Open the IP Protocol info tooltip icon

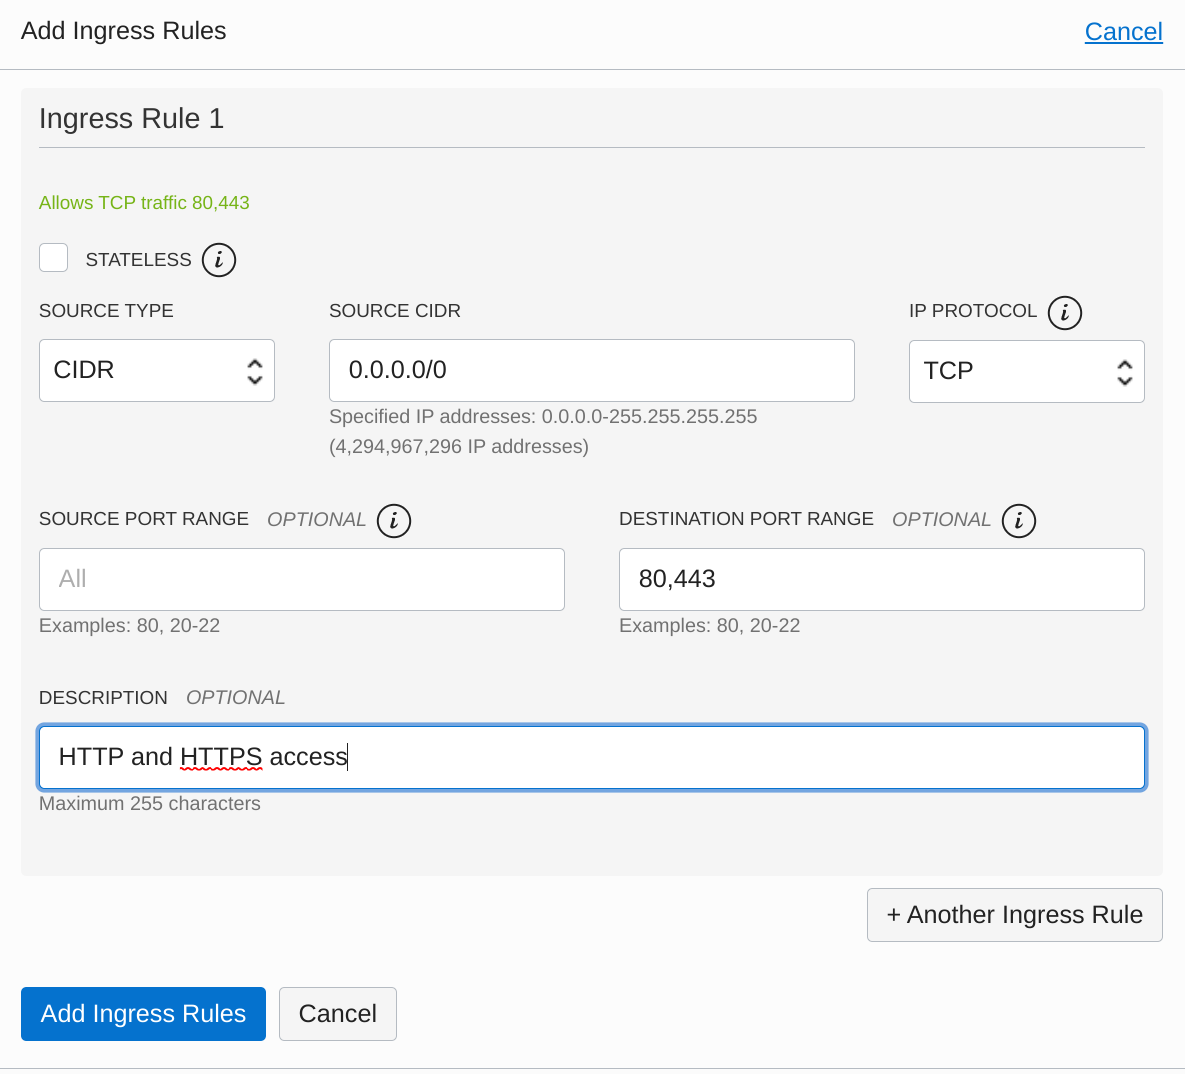(1064, 312)
